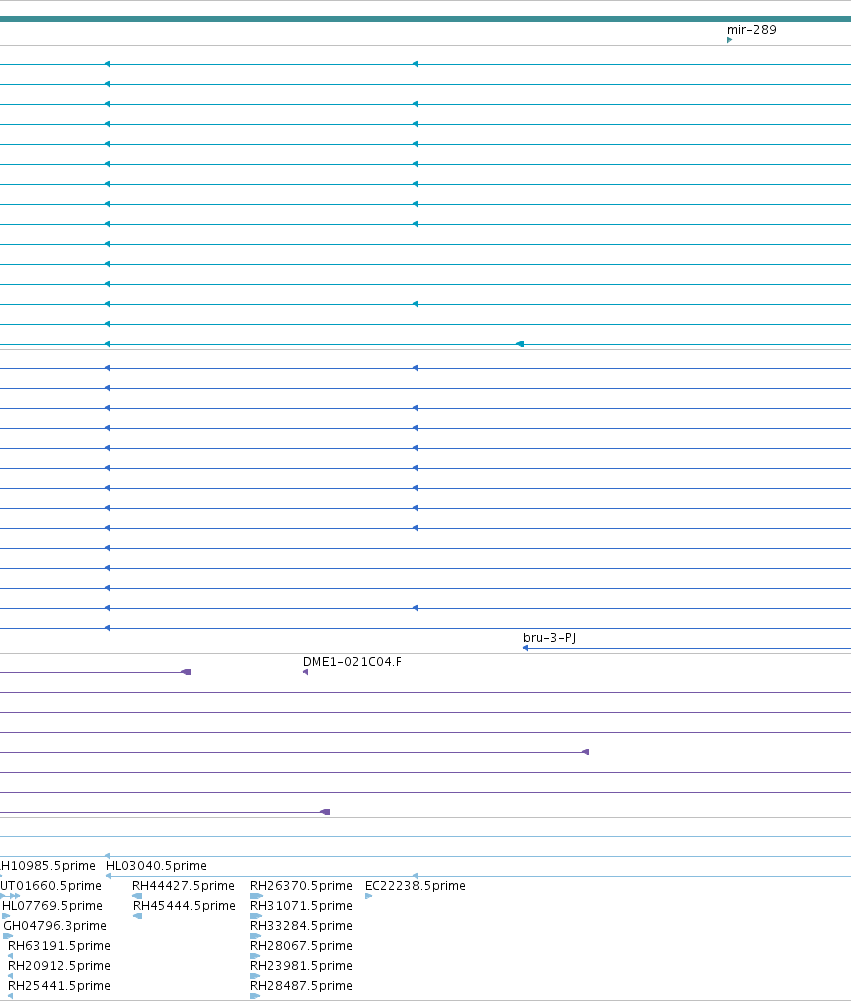This screenshot has width=851, height=1001.
Task: Select the RH25441.5prime label
Action: click(59, 985)
